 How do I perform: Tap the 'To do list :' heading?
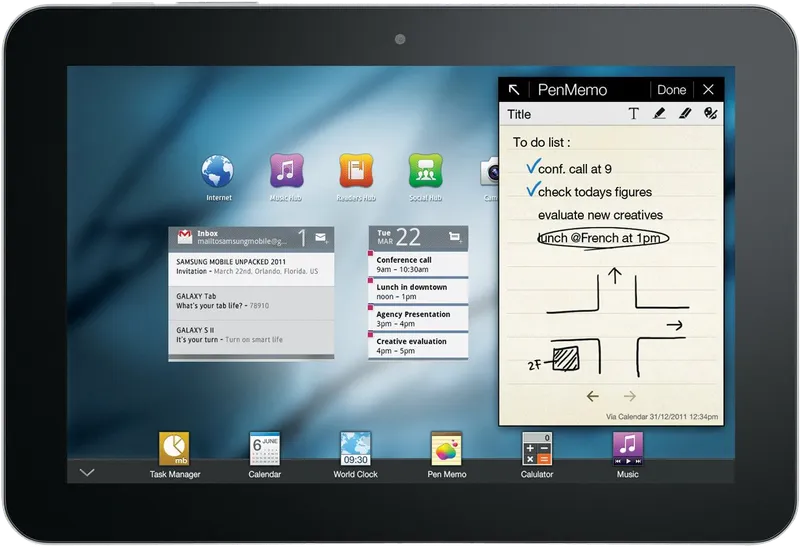(x=542, y=142)
